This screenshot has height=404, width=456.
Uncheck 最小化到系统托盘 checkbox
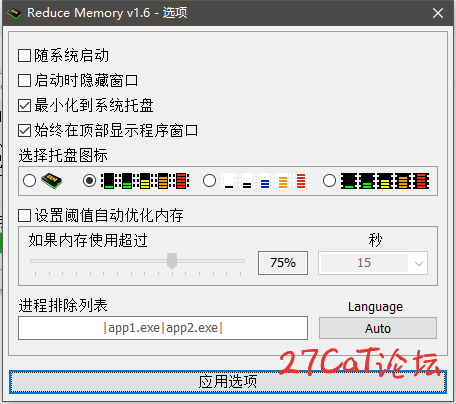[25, 106]
